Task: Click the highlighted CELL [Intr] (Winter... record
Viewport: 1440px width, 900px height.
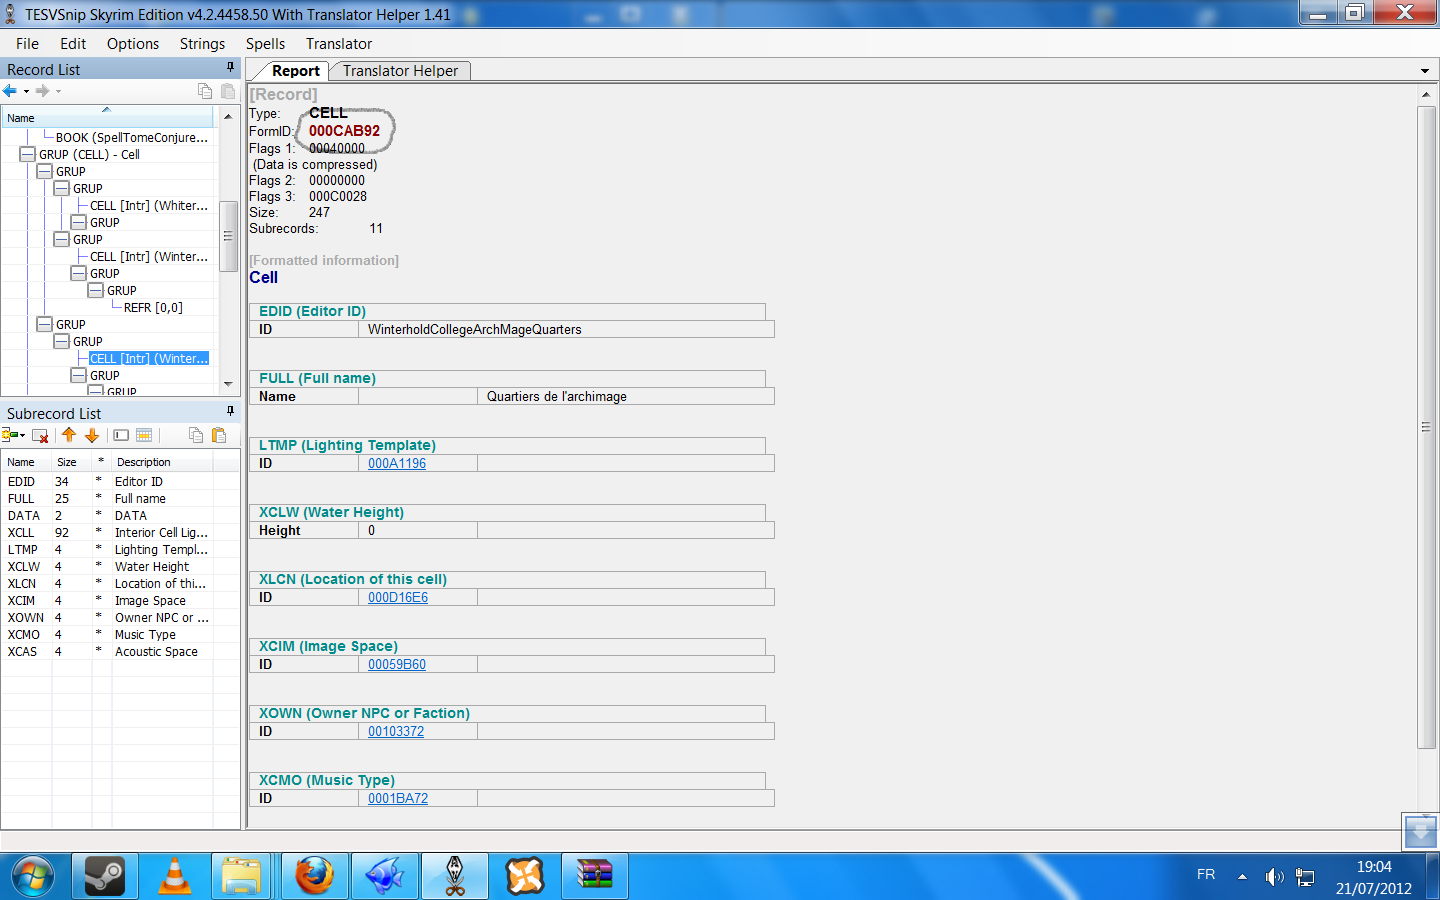Action: pyautogui.click(x=149, y=359)
